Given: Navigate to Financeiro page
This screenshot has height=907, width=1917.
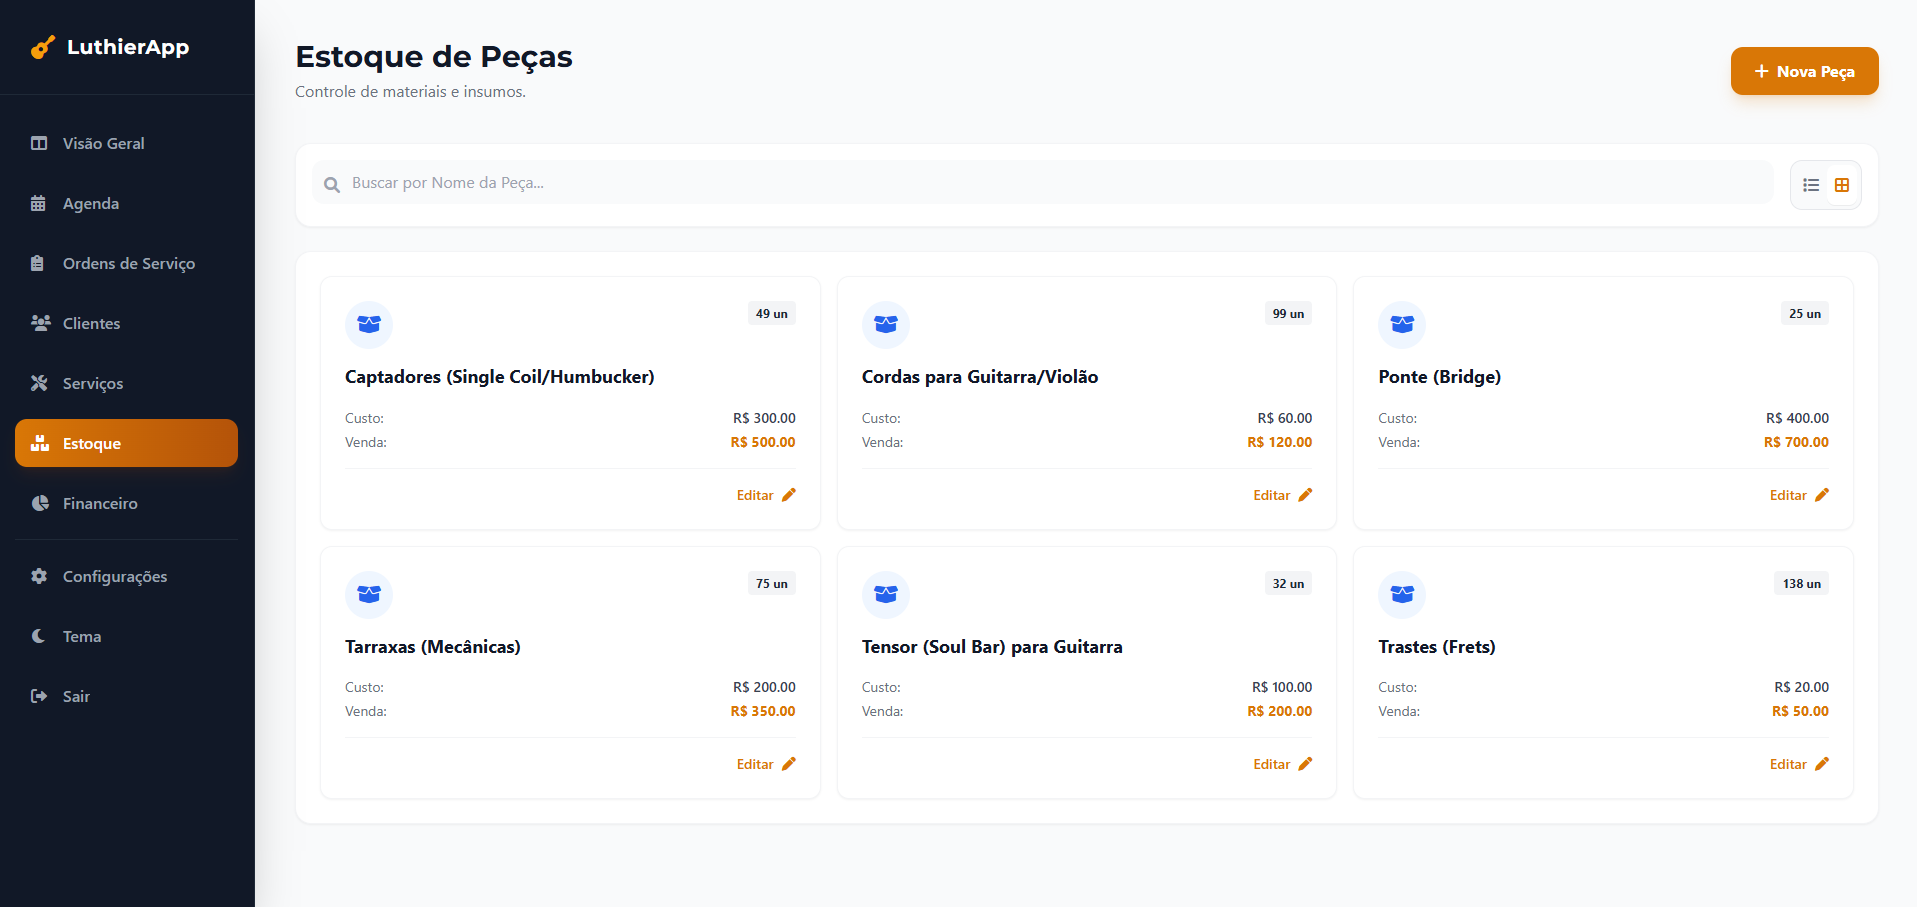Looking at the screenshot, I should 100,504.
